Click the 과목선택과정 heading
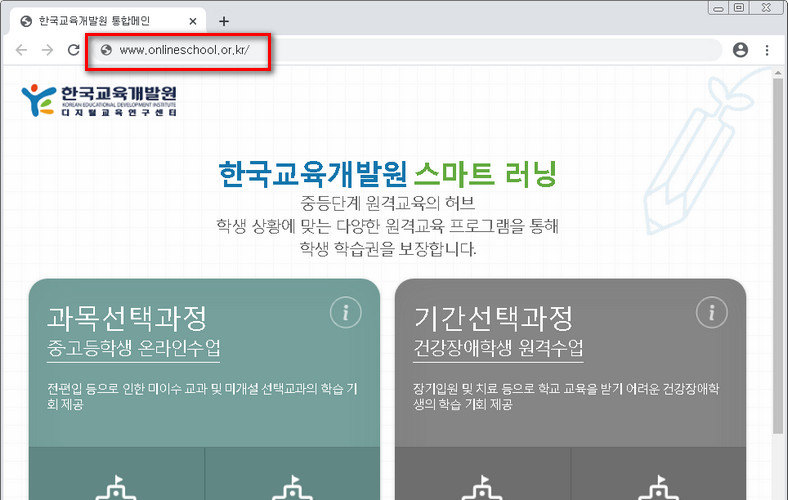 (x=127, y=318)
